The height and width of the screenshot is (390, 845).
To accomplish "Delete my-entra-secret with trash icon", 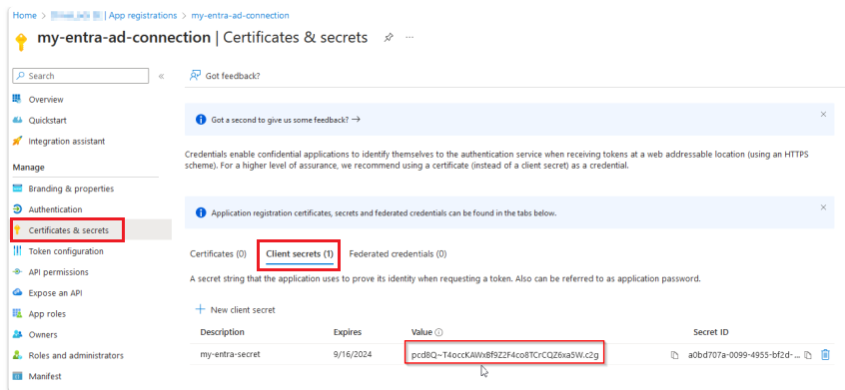I will coord(825,355).
